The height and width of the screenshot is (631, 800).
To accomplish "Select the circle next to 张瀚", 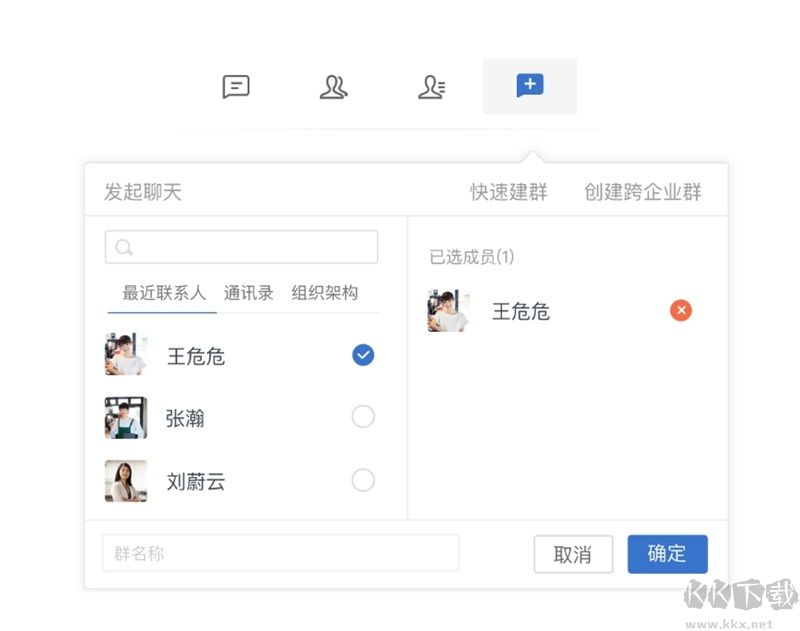I will (x=363, y=417).
